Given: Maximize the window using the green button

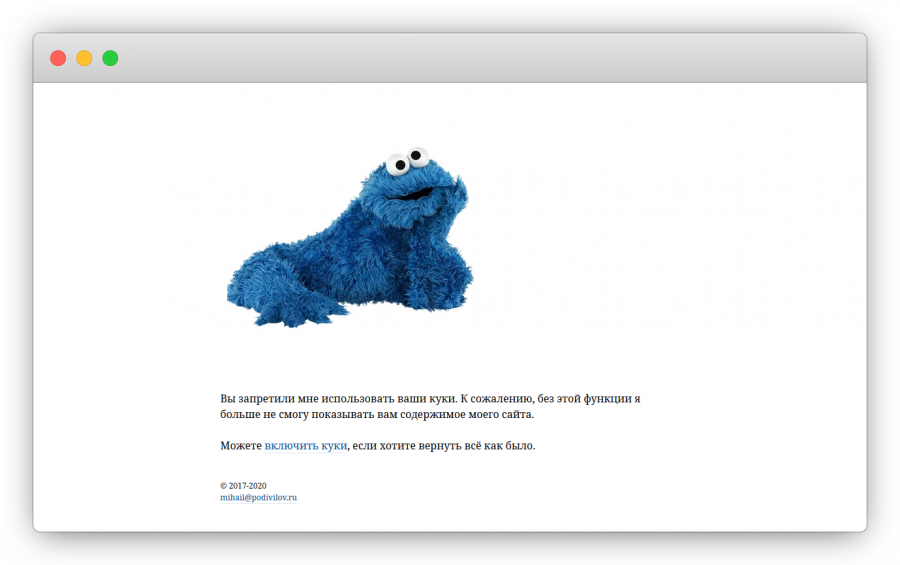Looking at the screenshot, I should (x=110, y=58).
